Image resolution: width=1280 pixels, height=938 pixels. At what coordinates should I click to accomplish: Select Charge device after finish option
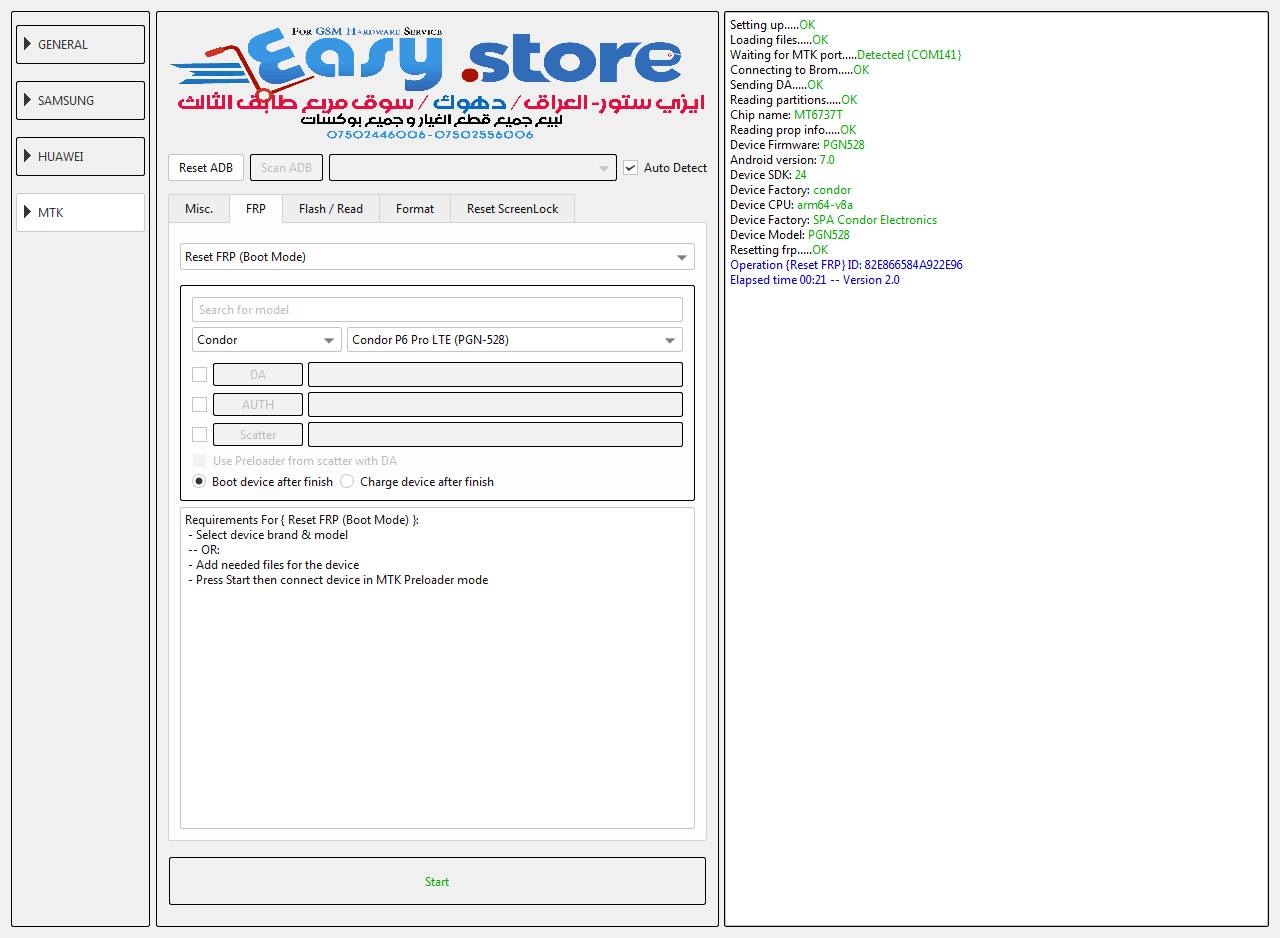pyautogui.click(x=347, y=482)
